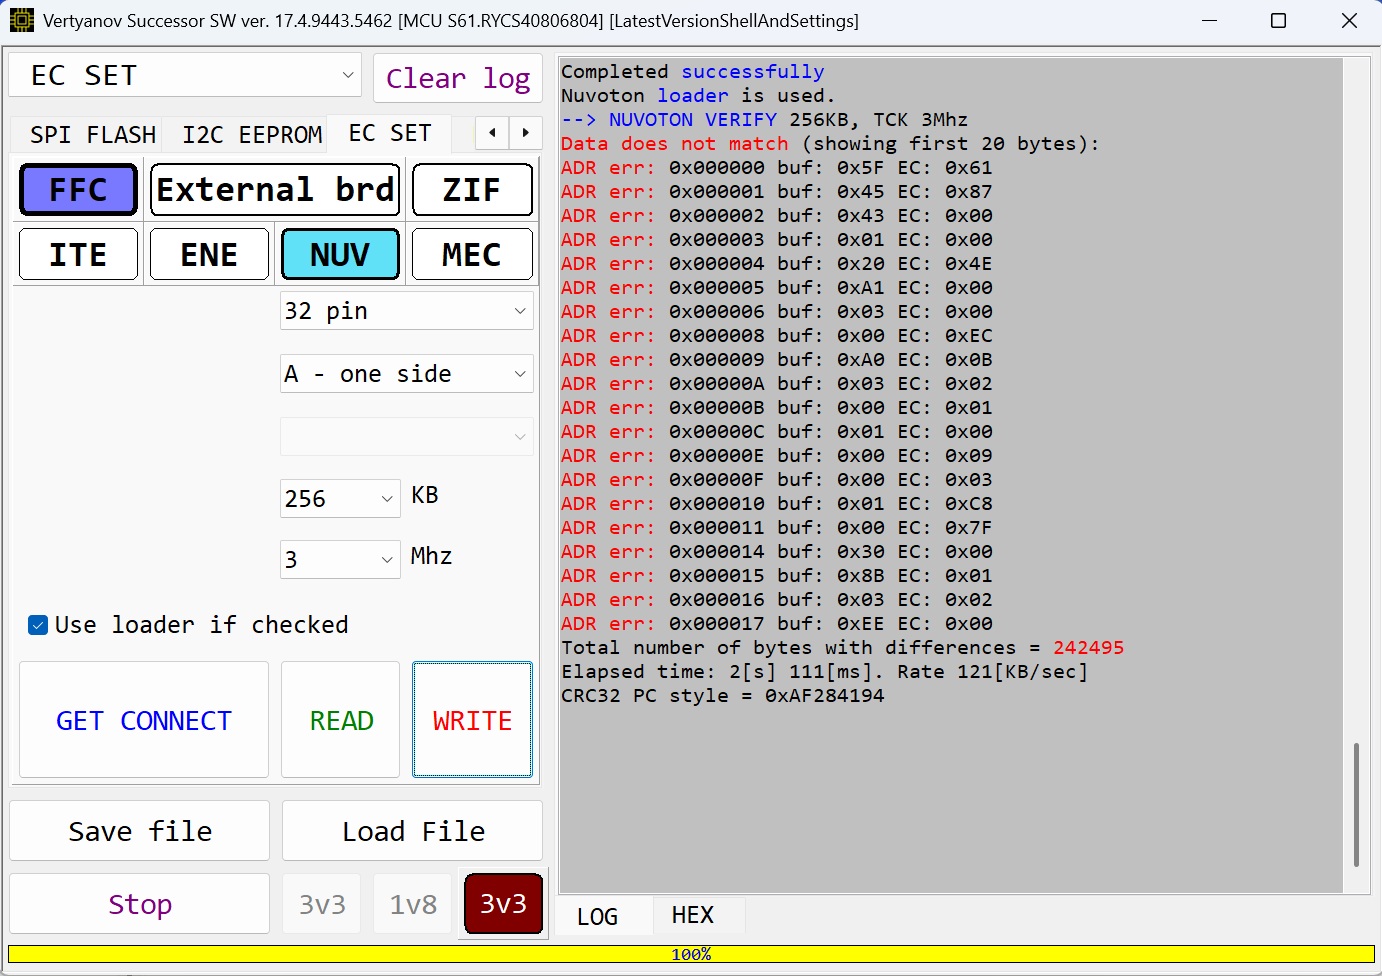Open the 32 pin dropdown

pos(406,311)
